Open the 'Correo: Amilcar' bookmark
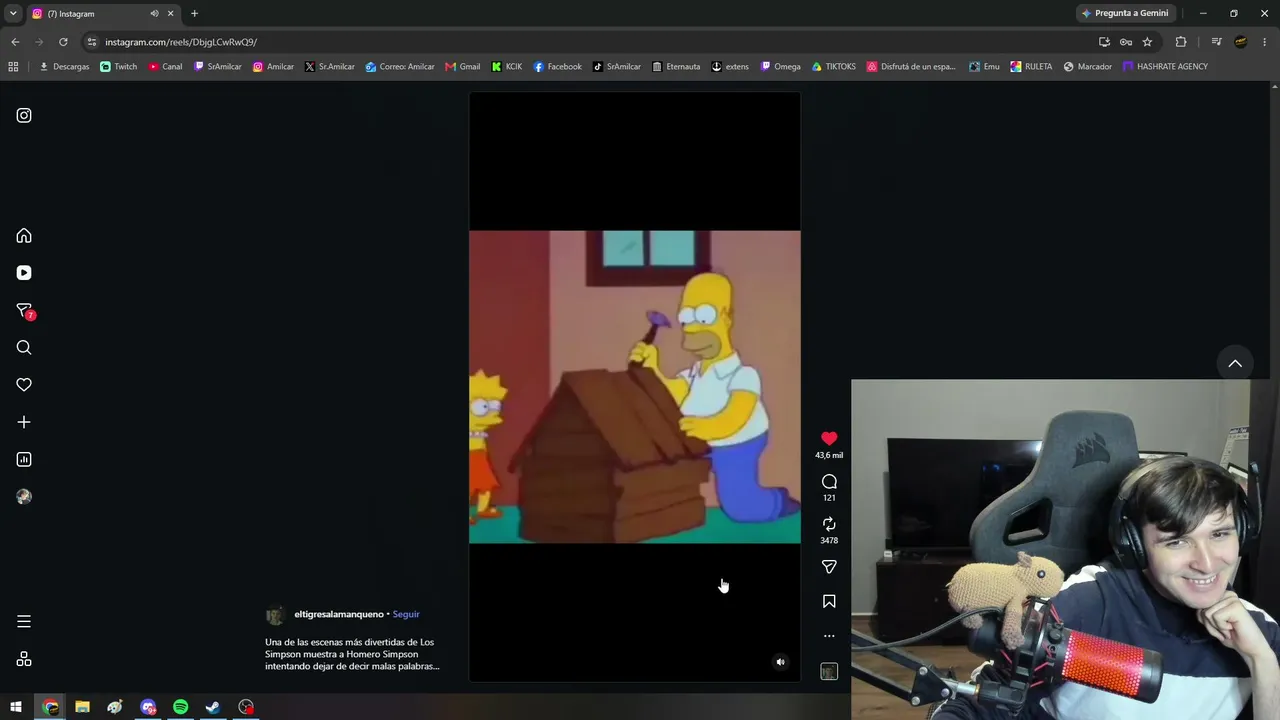1280x720 pixels. click(x=400, y=67)
